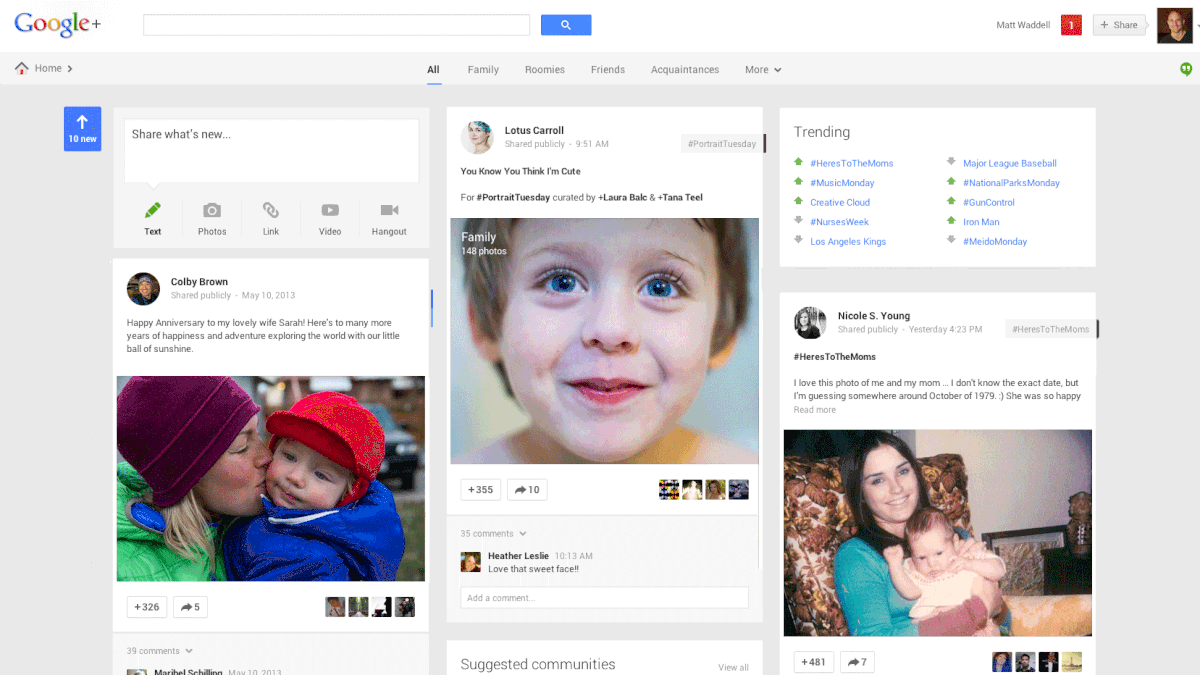Select the Video play icon
Screen dimensions: 1200x675
(x=330, y=210)
